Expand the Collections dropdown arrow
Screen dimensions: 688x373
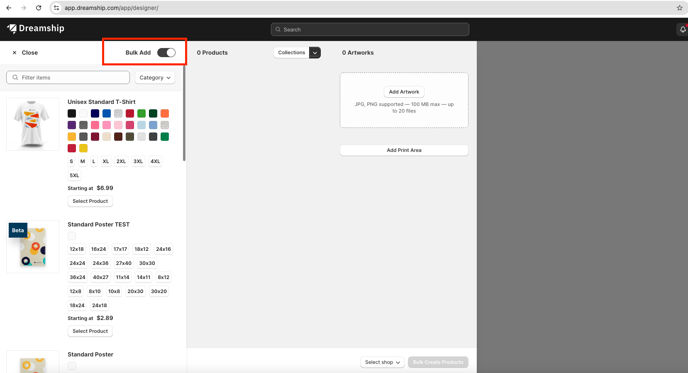click(x=315, y=53)
